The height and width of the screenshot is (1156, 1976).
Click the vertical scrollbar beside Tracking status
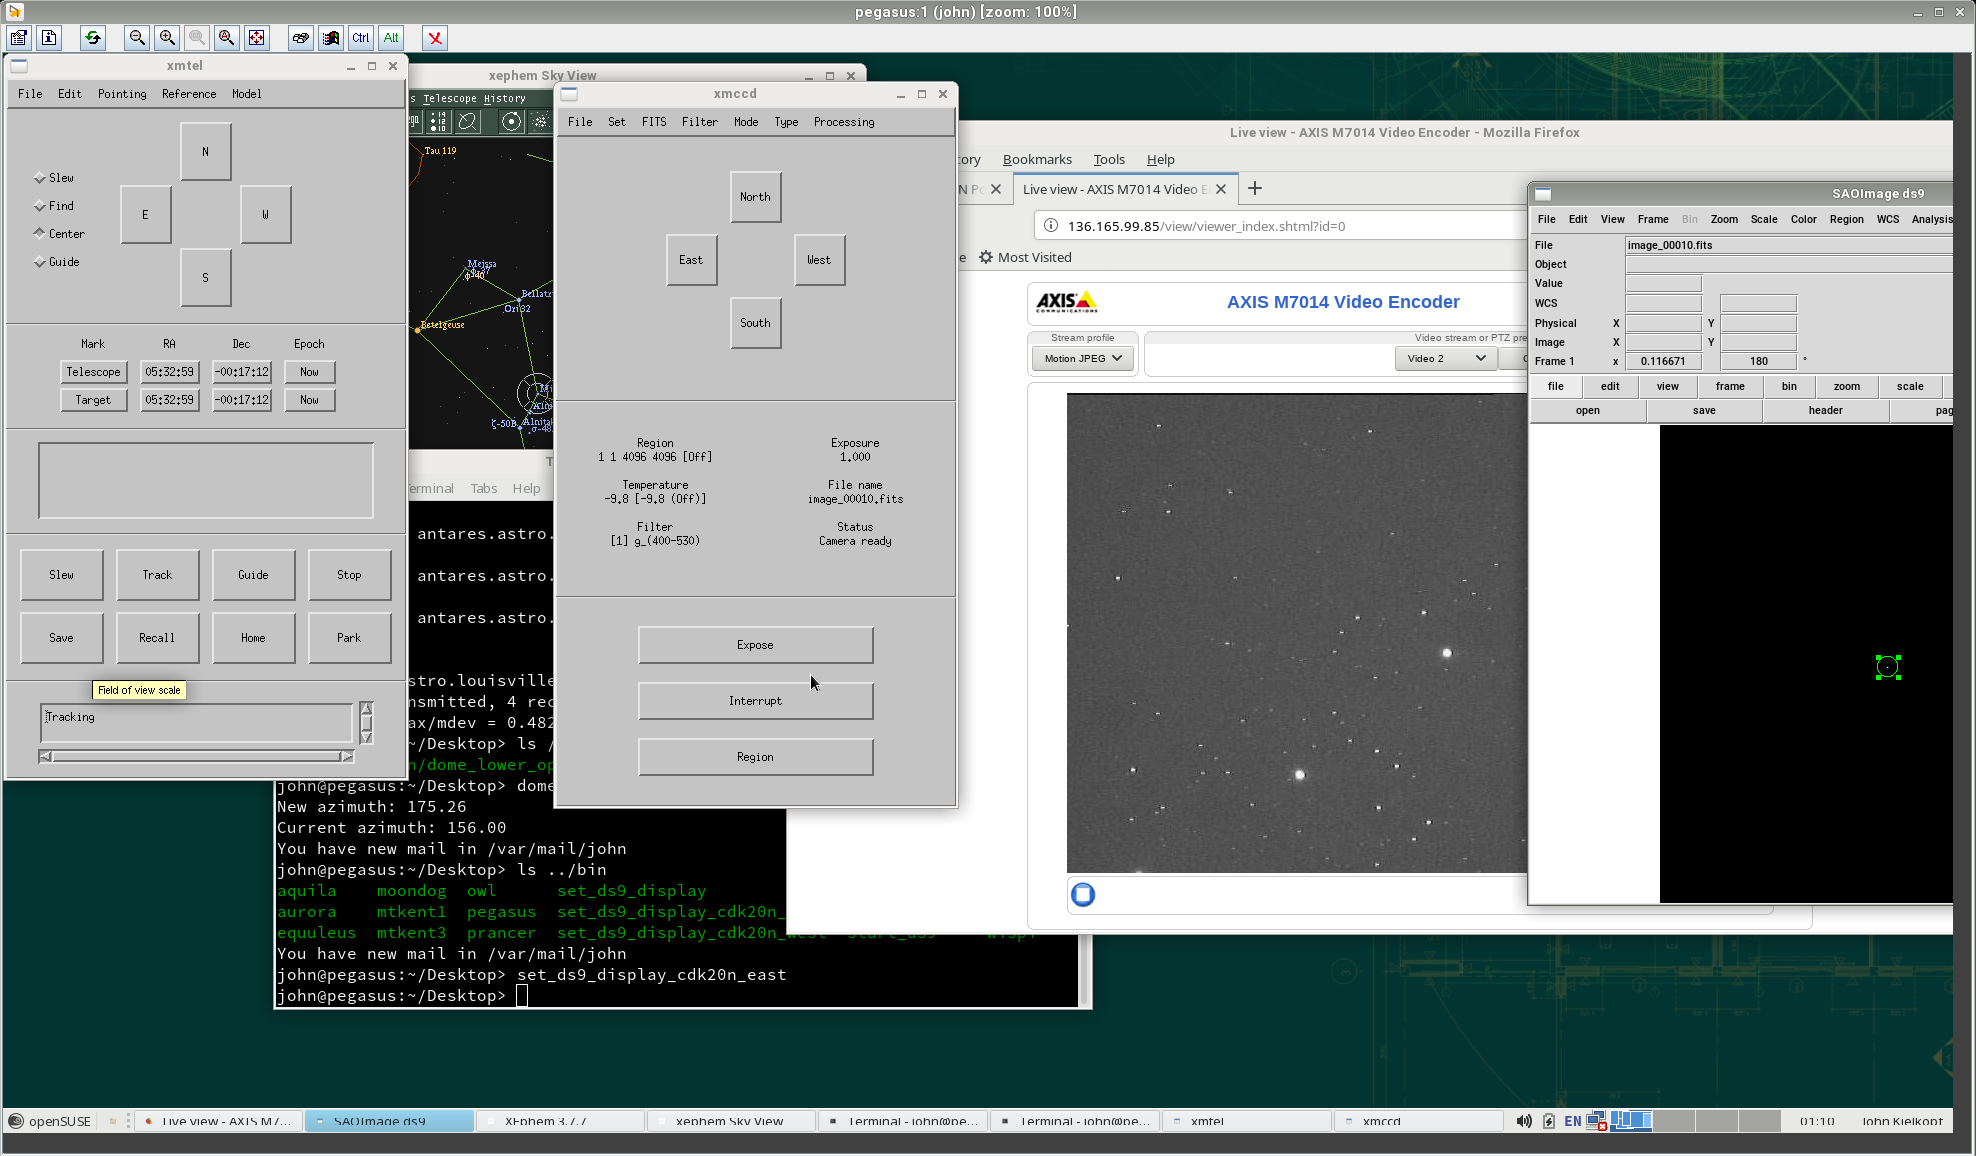tap(367, 722)
